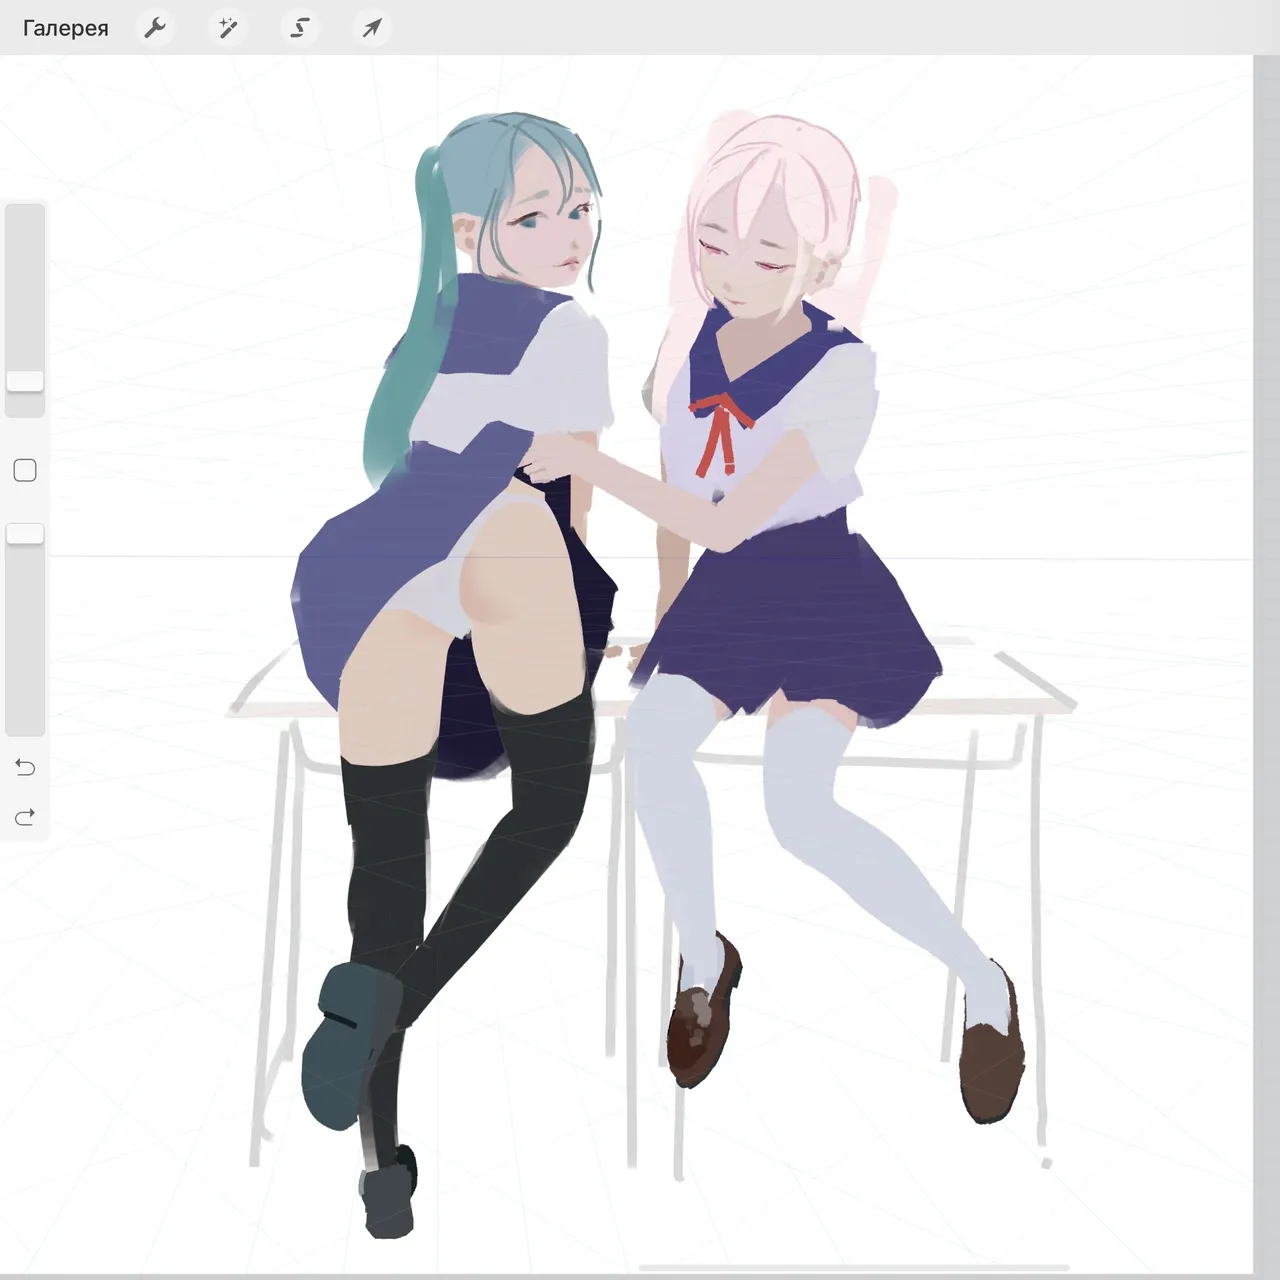Return to the Галерея view
Screen dimensions: 1280x1280
point(65,28)
